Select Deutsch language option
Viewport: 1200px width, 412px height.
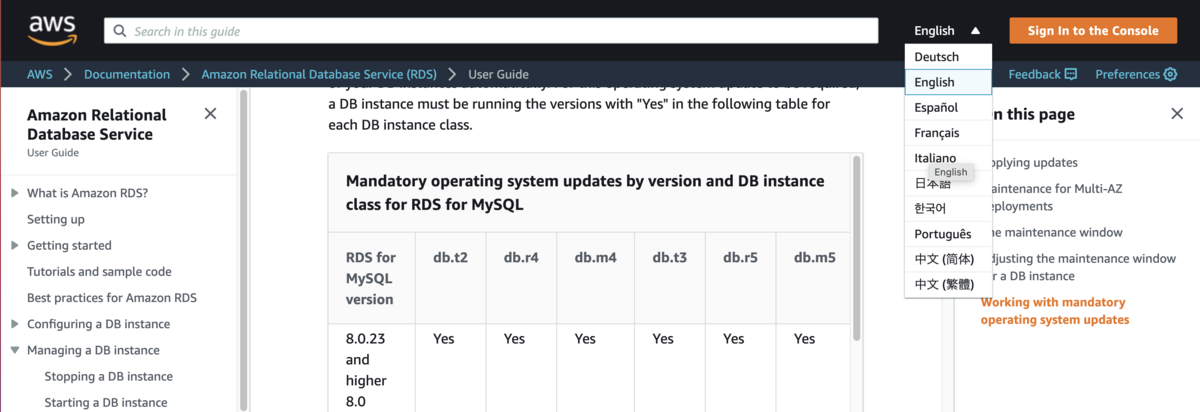tap(948, 57)
